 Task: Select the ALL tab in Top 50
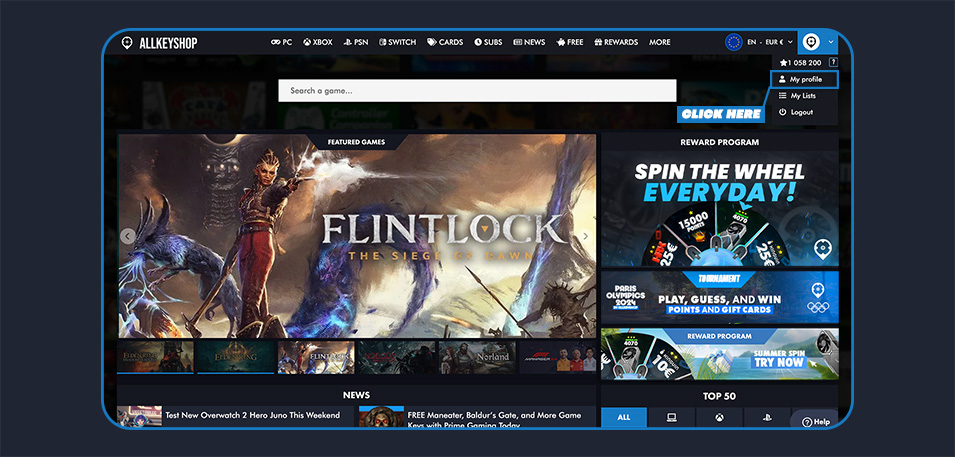coord(624,417)
